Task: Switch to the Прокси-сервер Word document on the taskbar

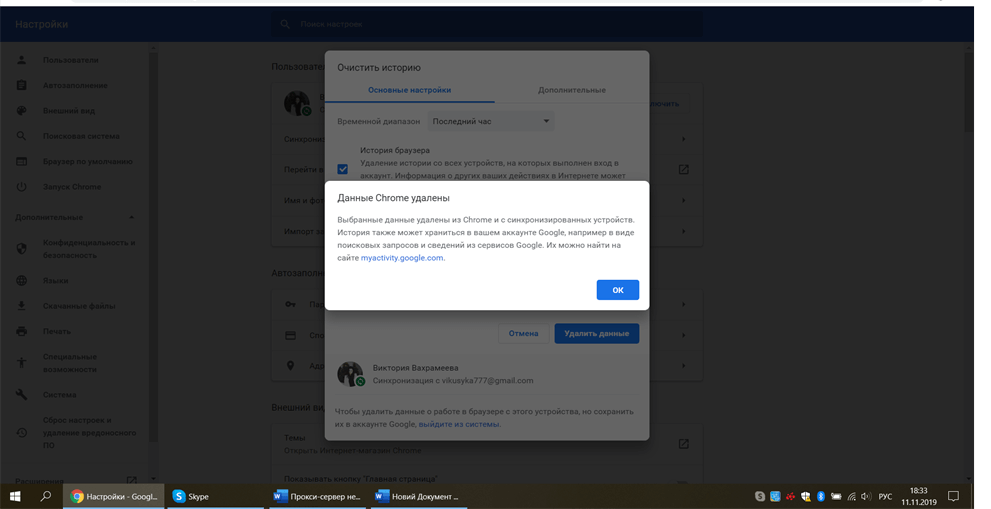Action: point(317,496)
